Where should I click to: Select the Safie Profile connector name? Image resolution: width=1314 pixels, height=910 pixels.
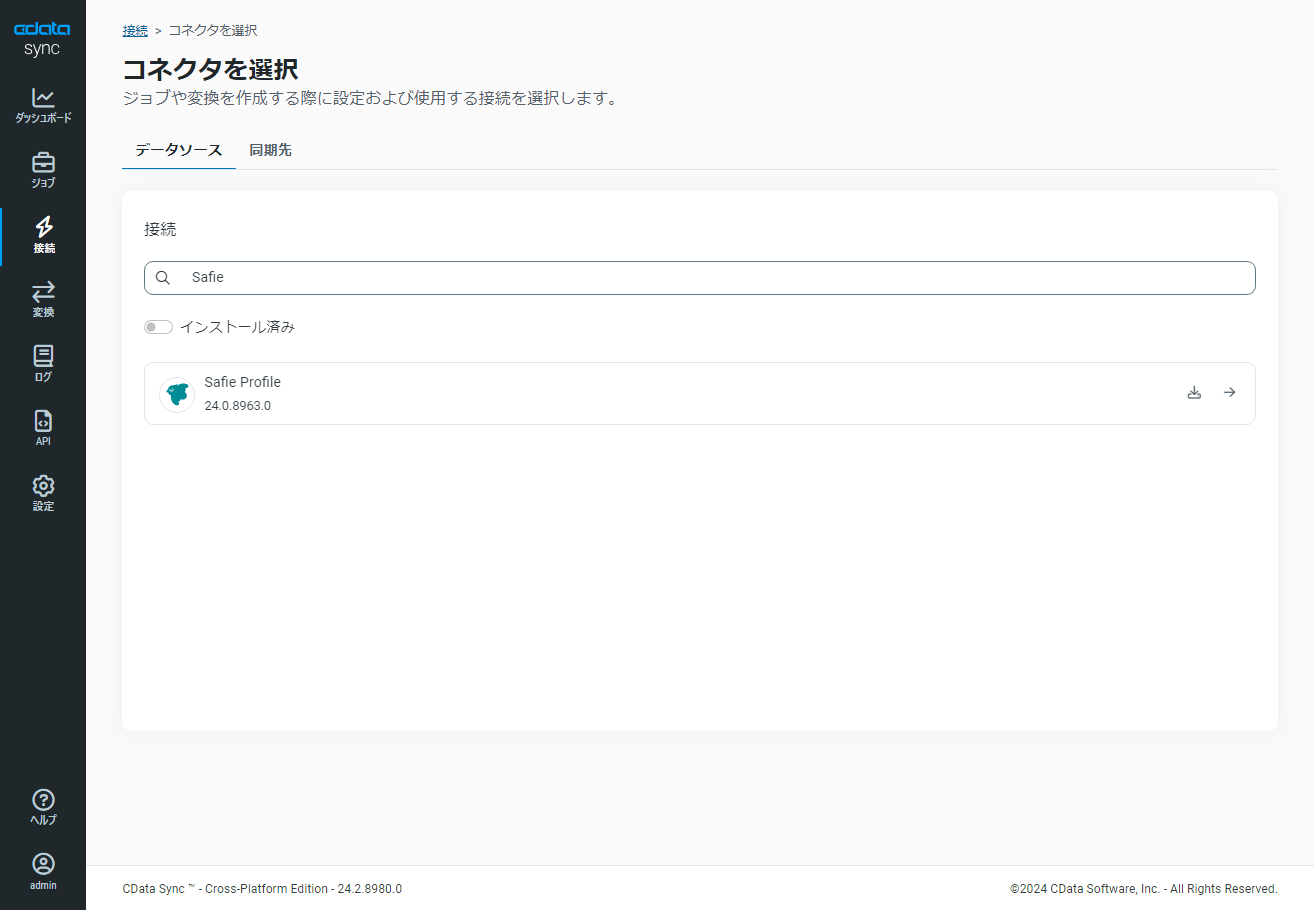pos(242,382)
